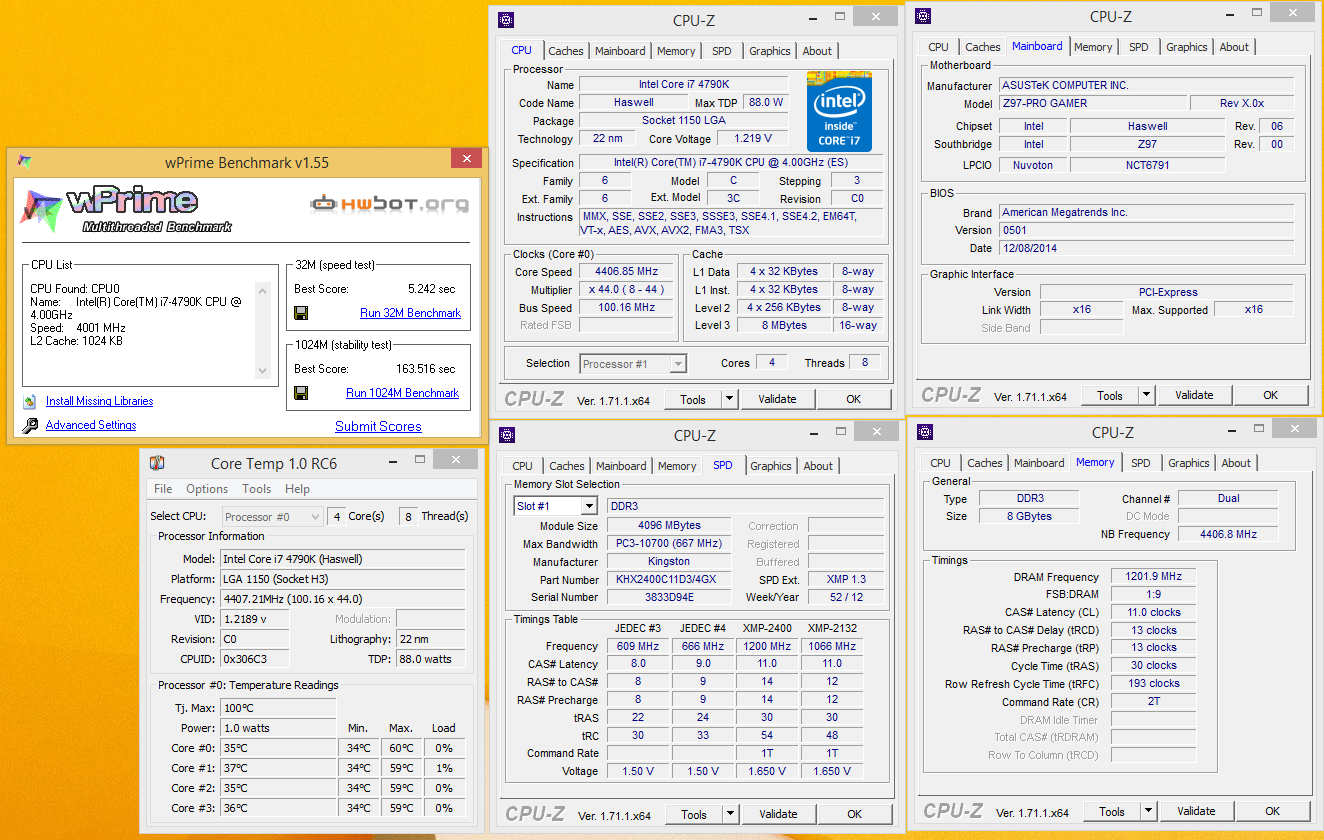Switch to About tab in the Memory window
The height and width of the screenshot is (840, 1324).
click(1236, 463)
